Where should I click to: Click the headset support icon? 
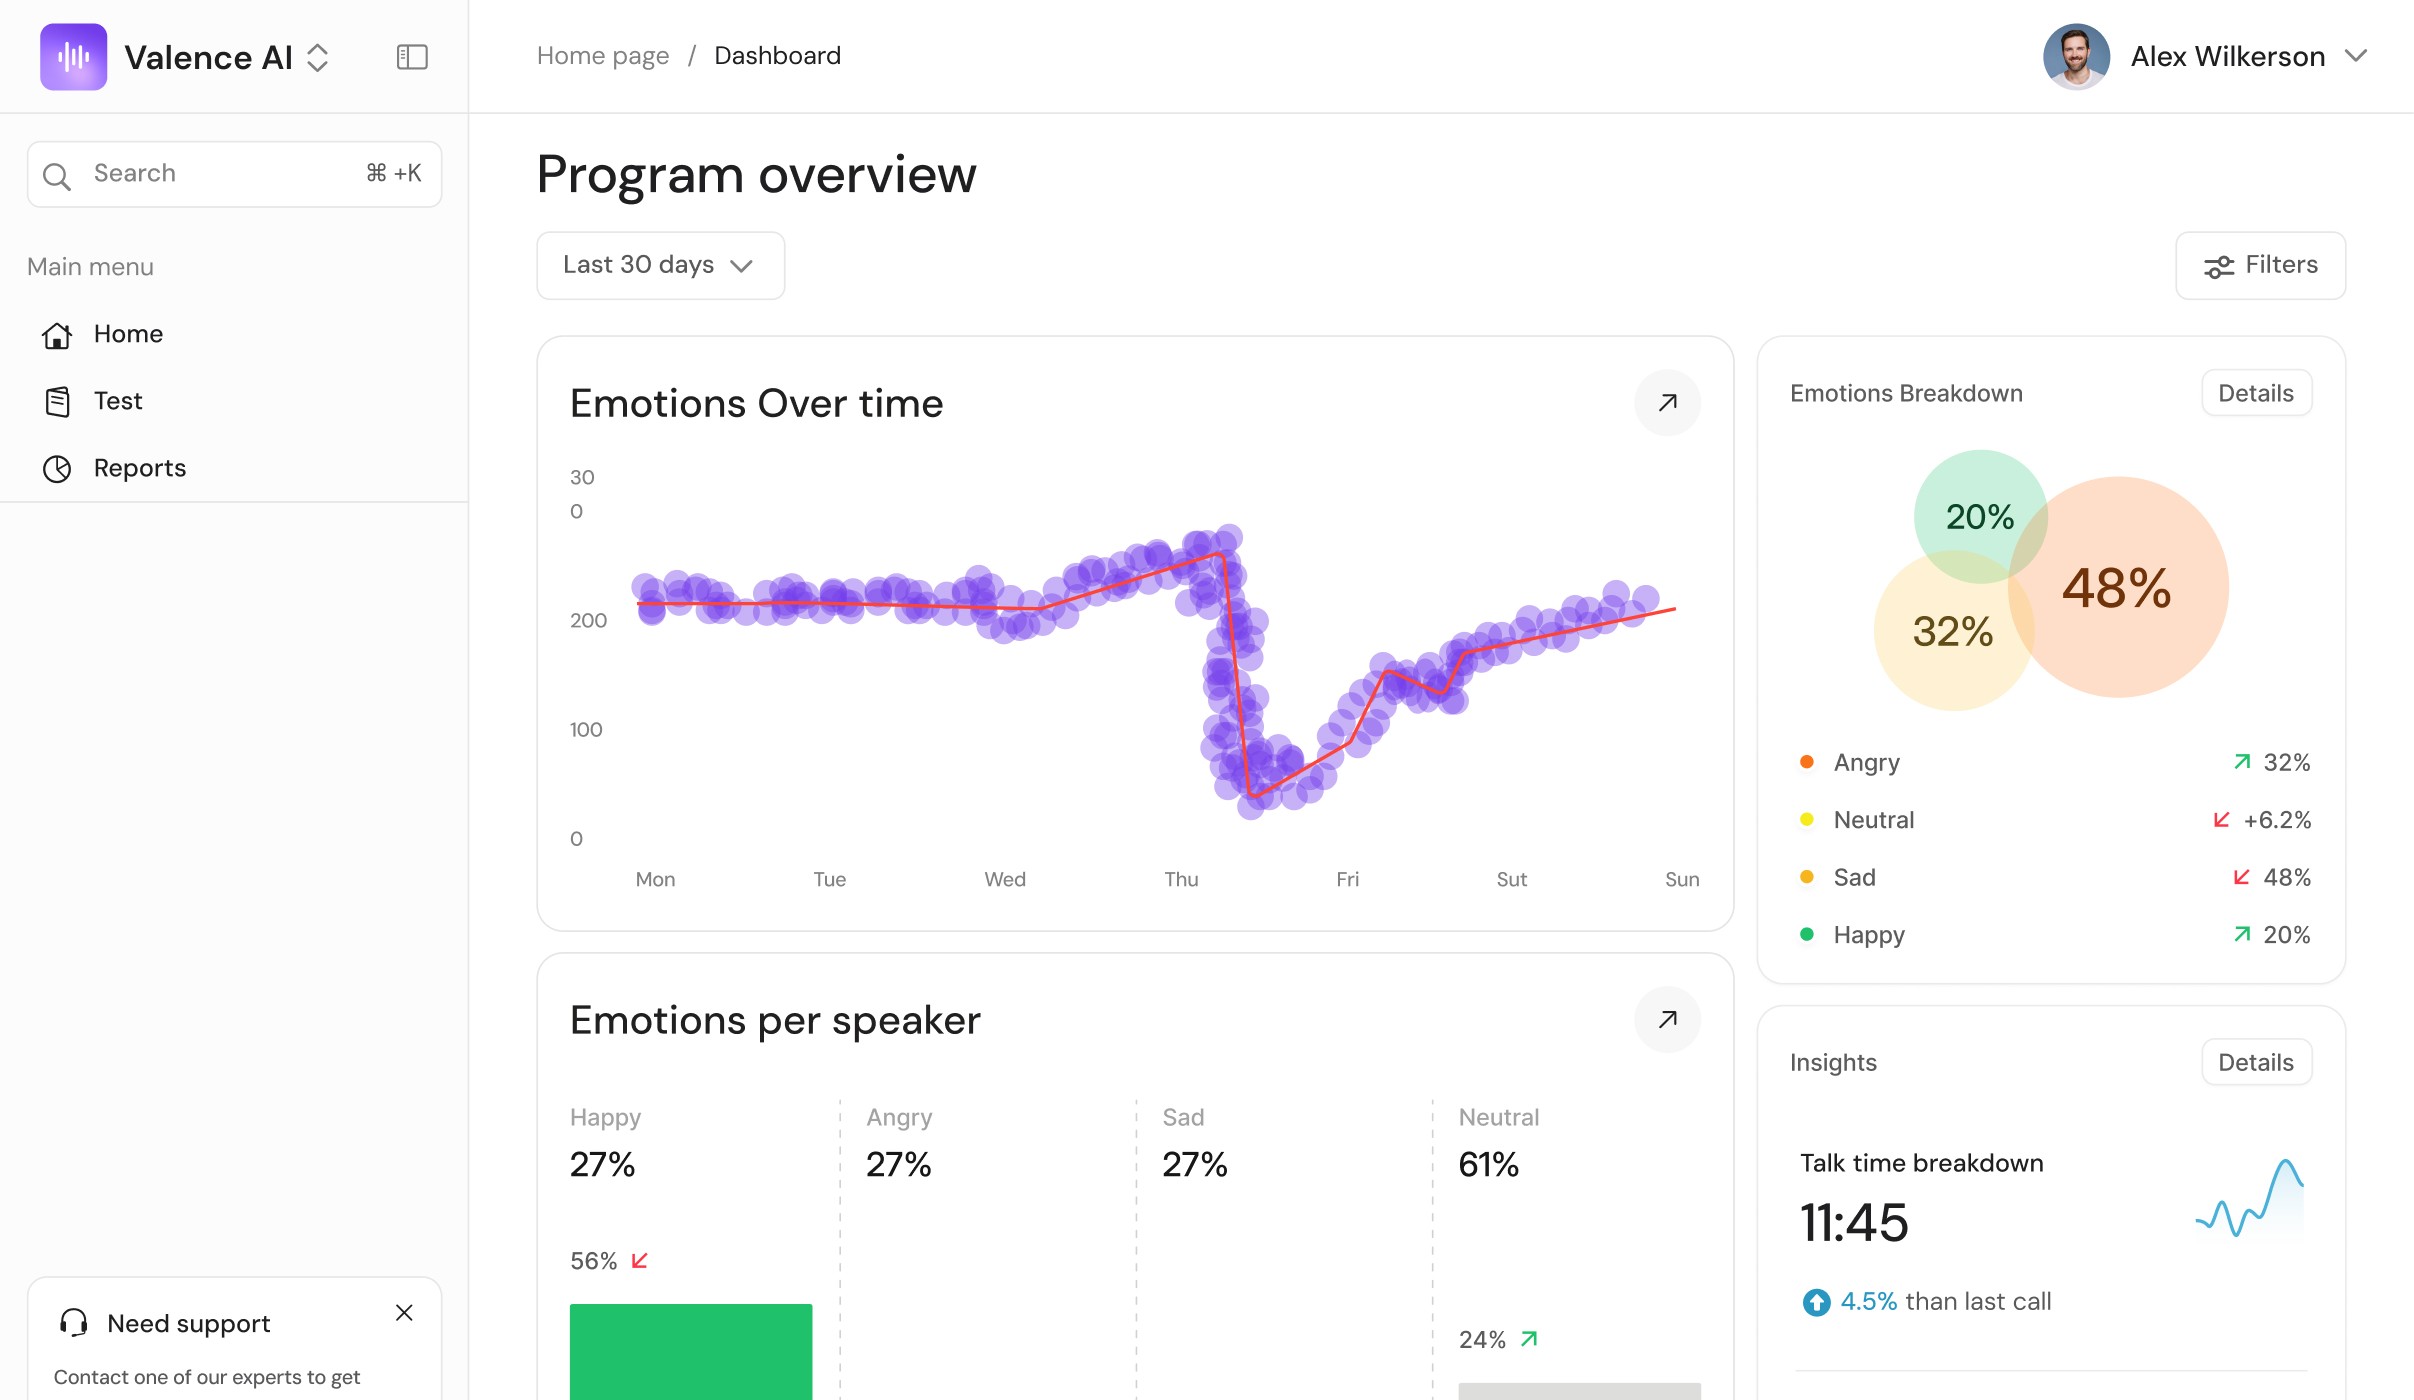(x=74, y=1323)
